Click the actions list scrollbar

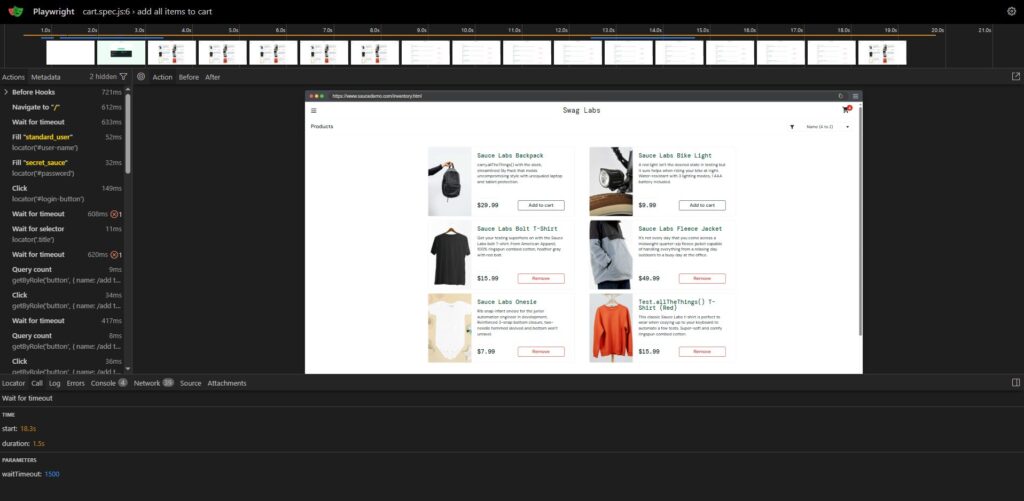click(x=127, y=134)
